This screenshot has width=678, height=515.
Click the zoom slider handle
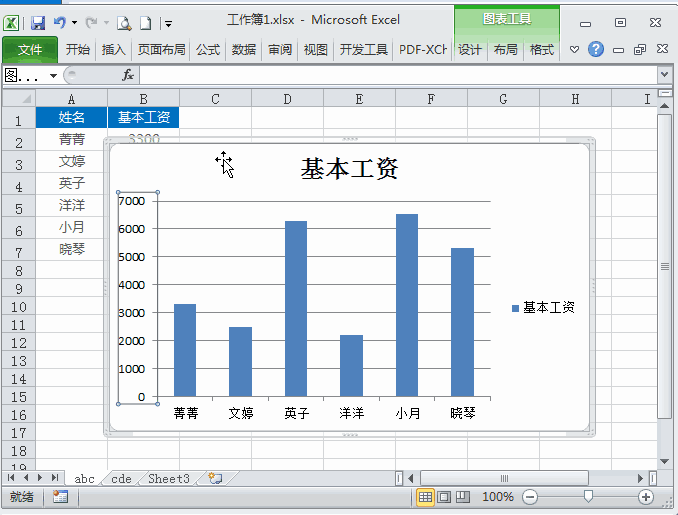point(588,496)
